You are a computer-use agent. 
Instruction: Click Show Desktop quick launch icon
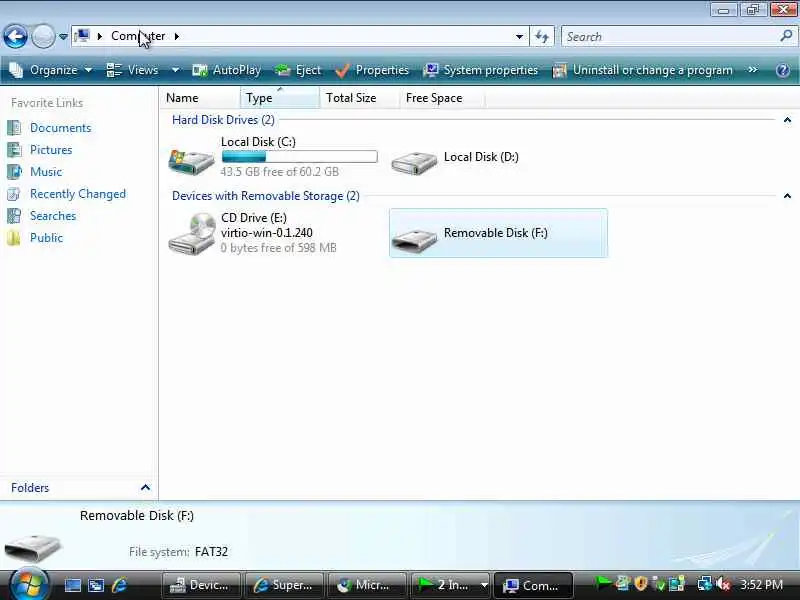(72, 585)
